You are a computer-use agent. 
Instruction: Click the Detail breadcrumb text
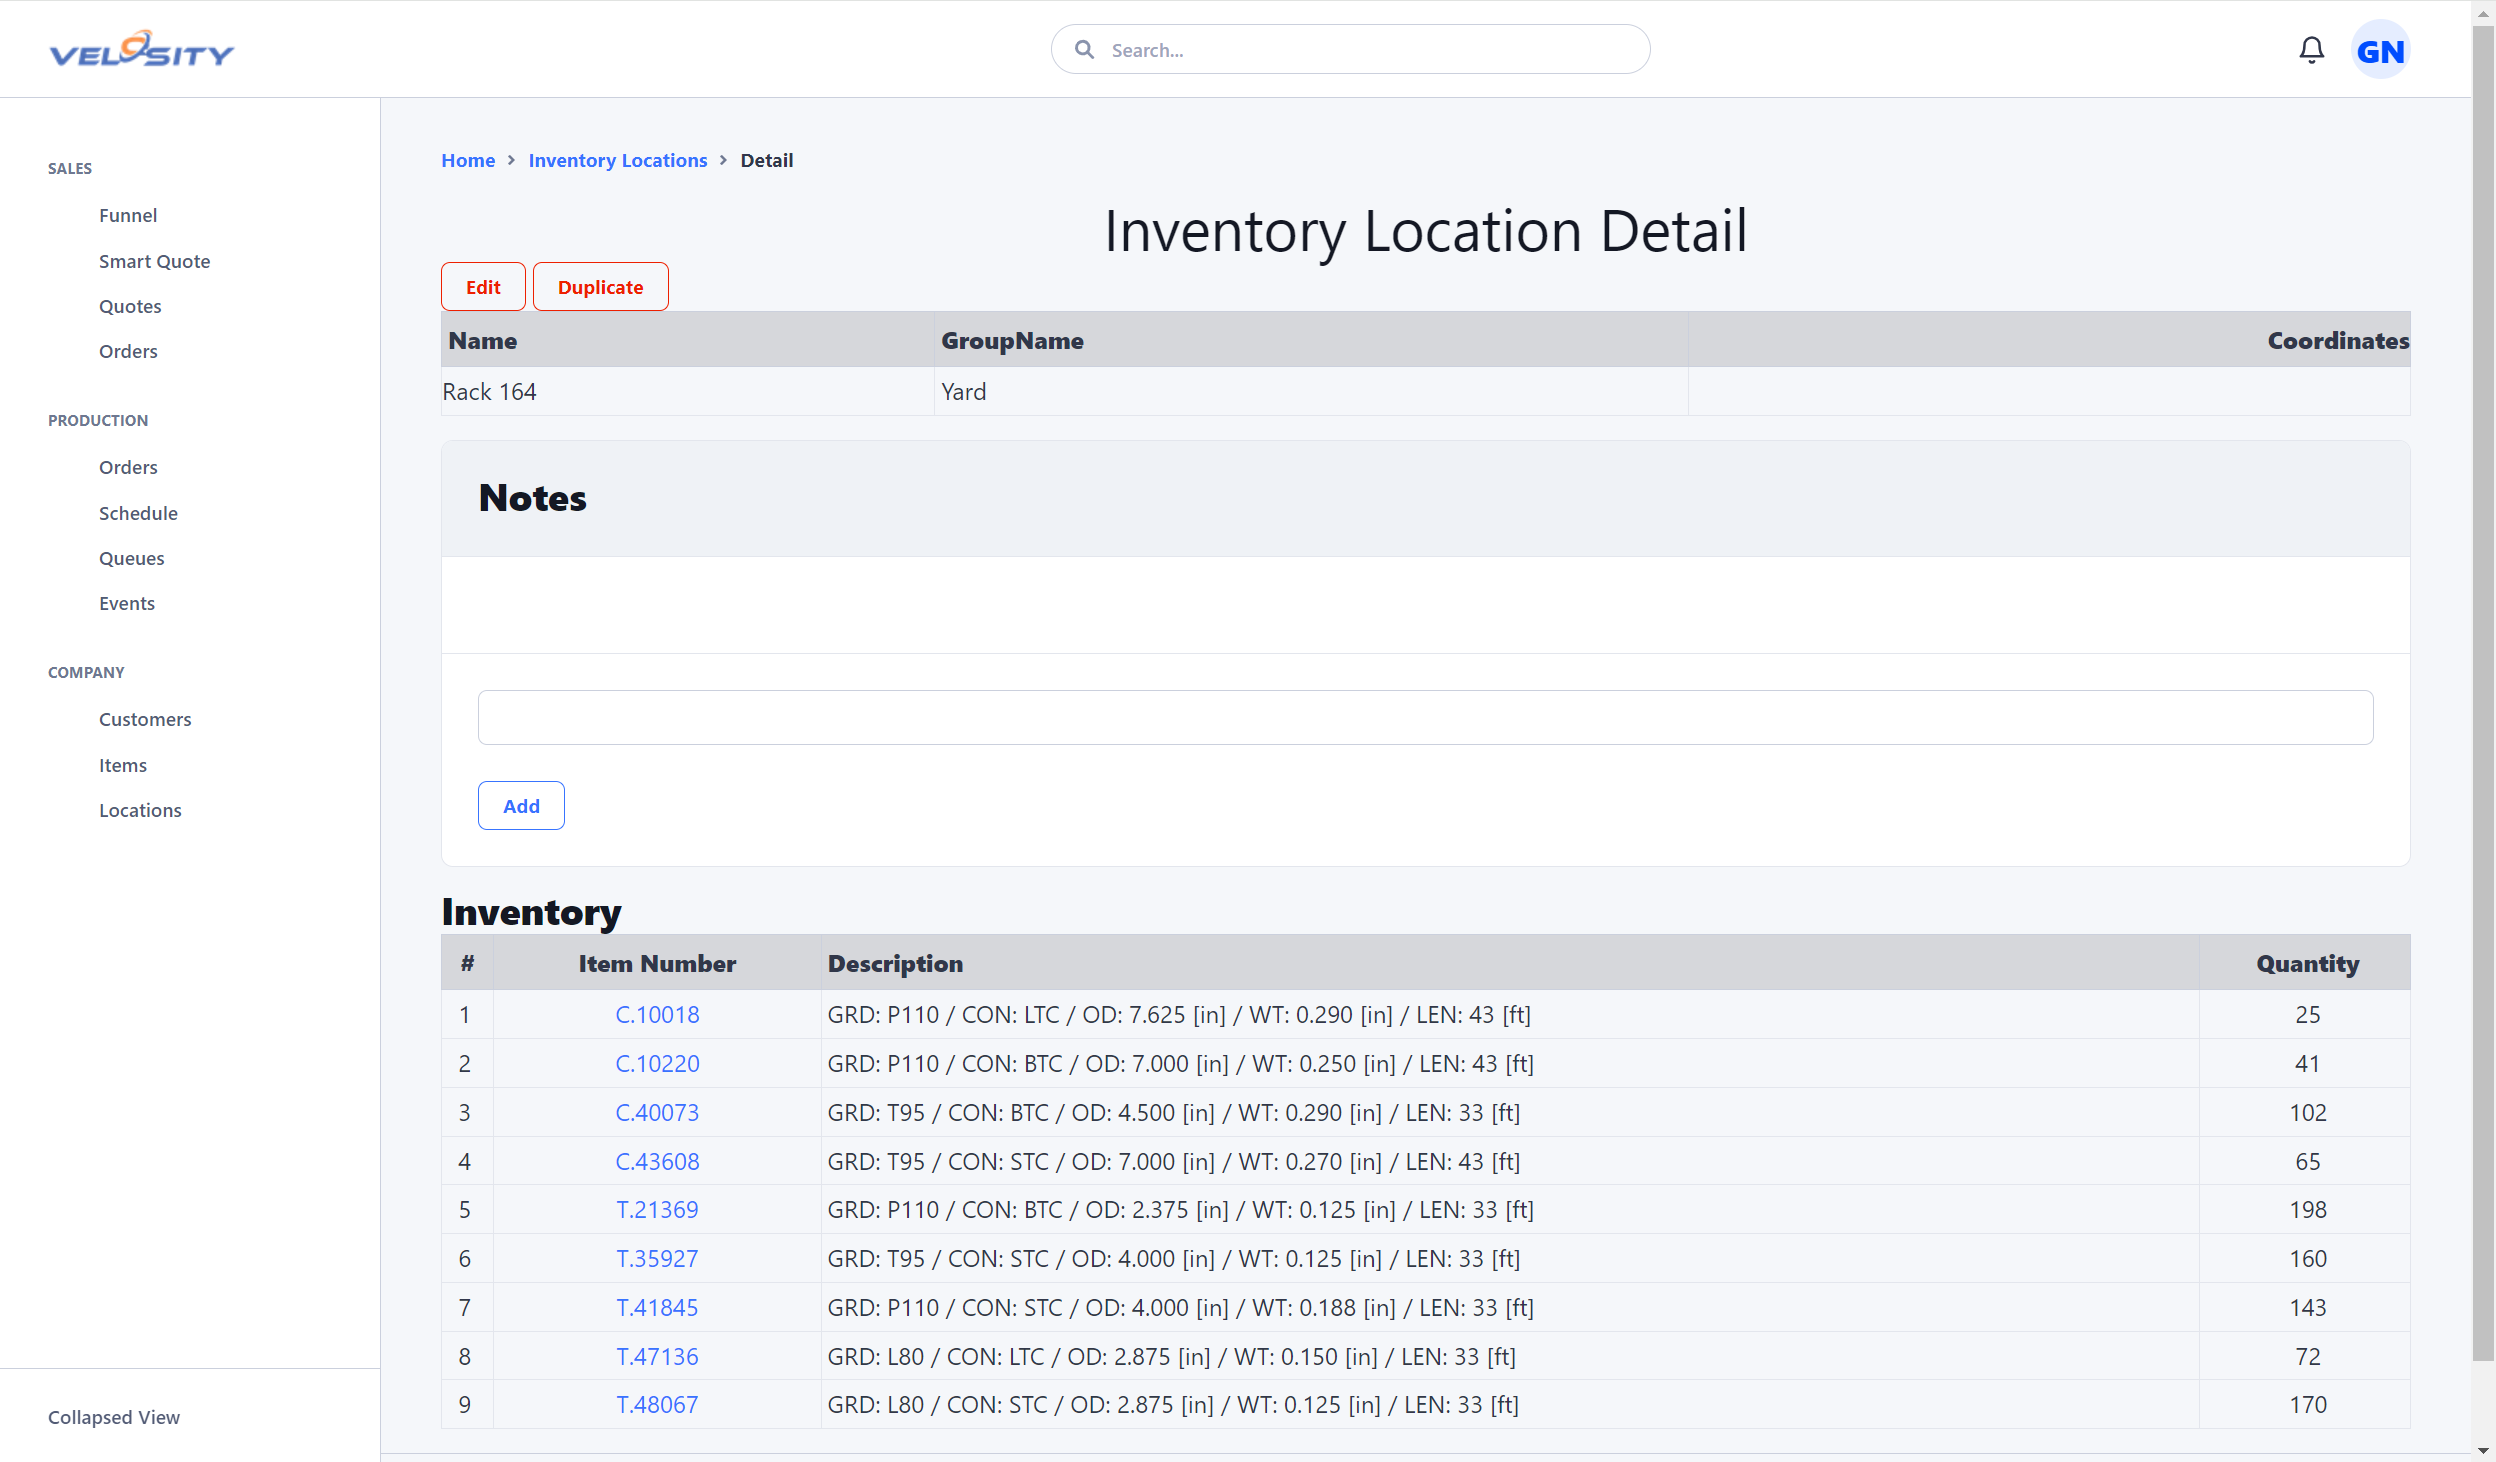[766, 160]
